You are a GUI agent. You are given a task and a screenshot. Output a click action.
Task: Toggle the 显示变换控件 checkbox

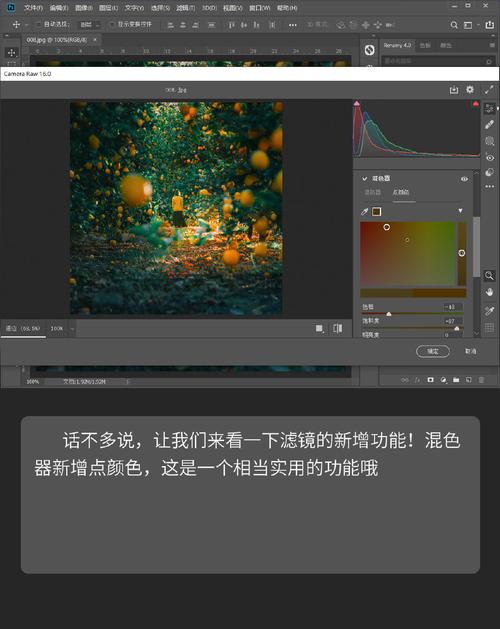click(112, 24)
